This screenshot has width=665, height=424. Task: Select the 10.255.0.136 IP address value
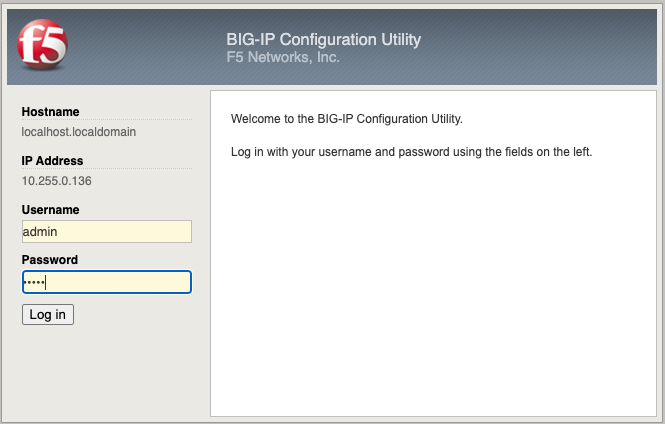[56, 181]
